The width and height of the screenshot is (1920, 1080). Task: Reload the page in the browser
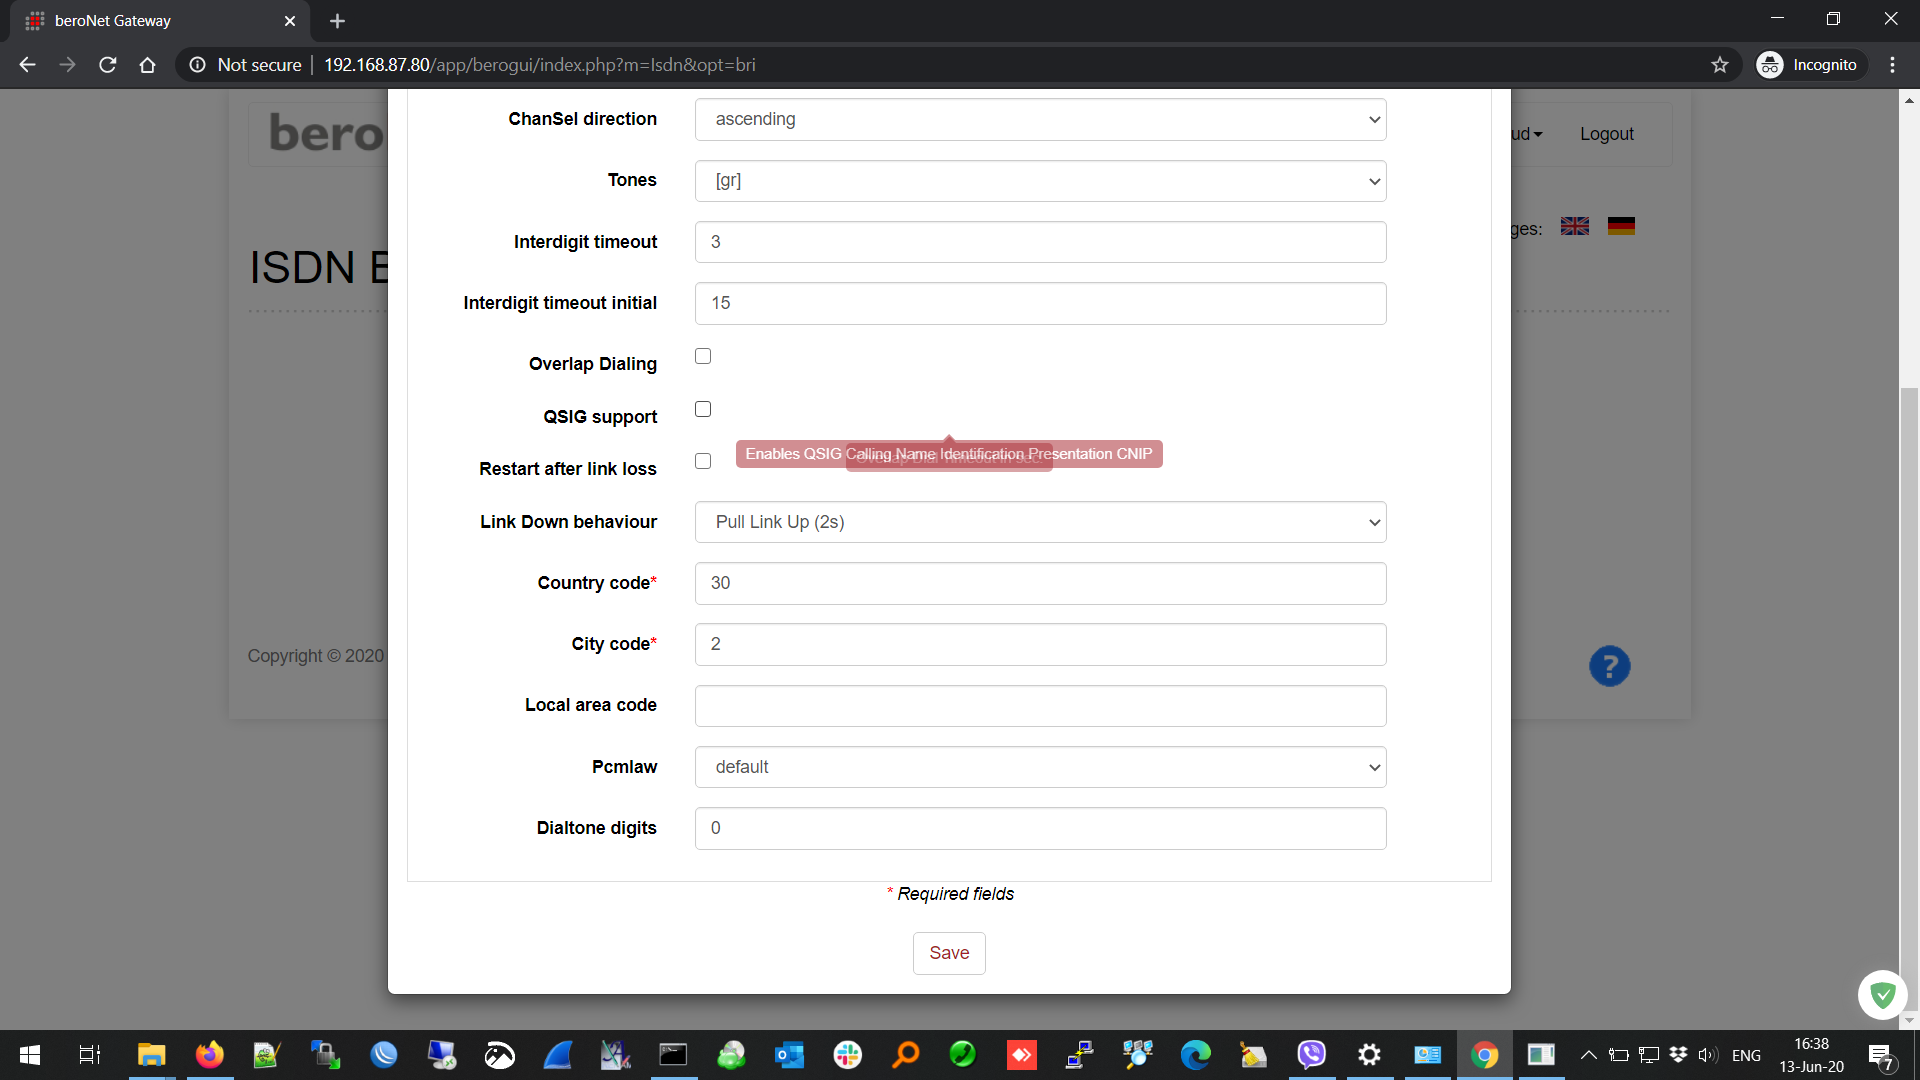click(108, 65)
